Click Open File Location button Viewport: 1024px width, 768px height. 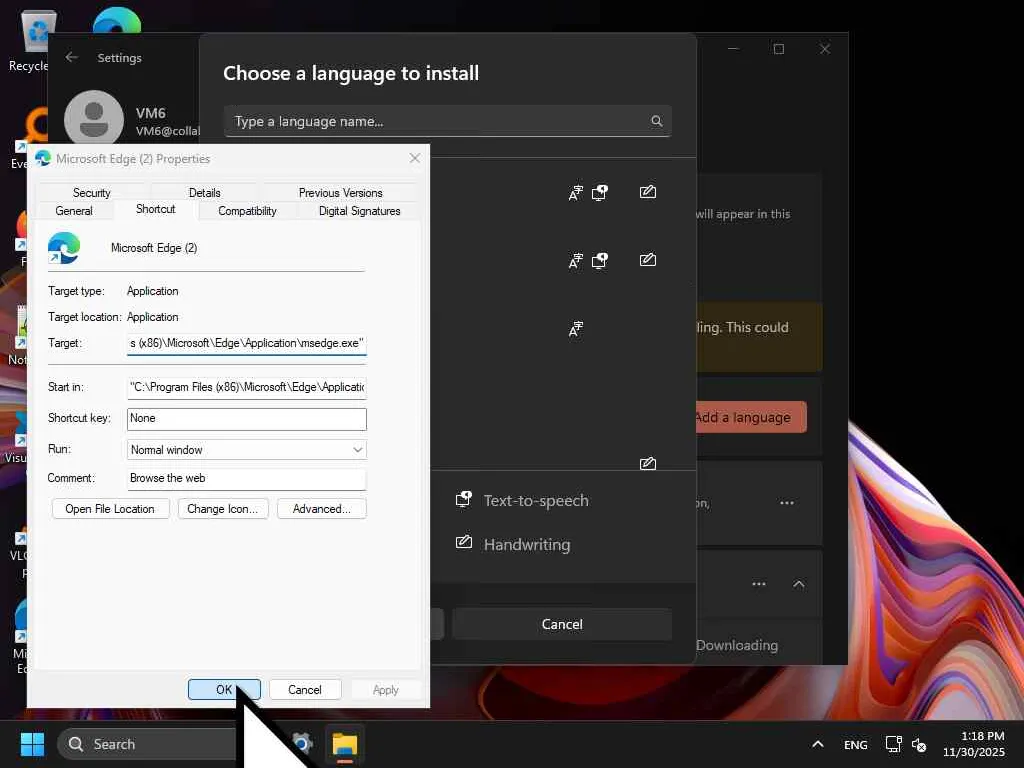110,509
